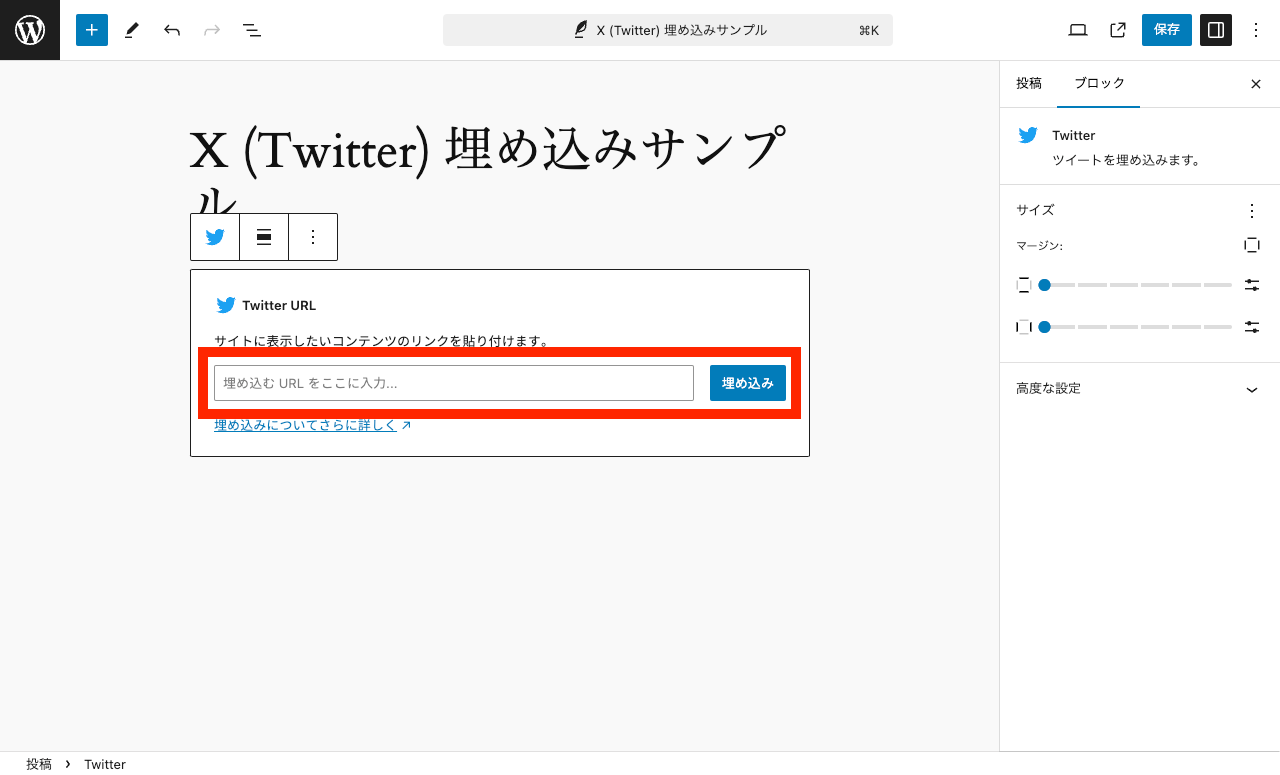Screen dimensions: 1280x775
Task: Click the 埋め込み button
Action: [x=748, y=383]
